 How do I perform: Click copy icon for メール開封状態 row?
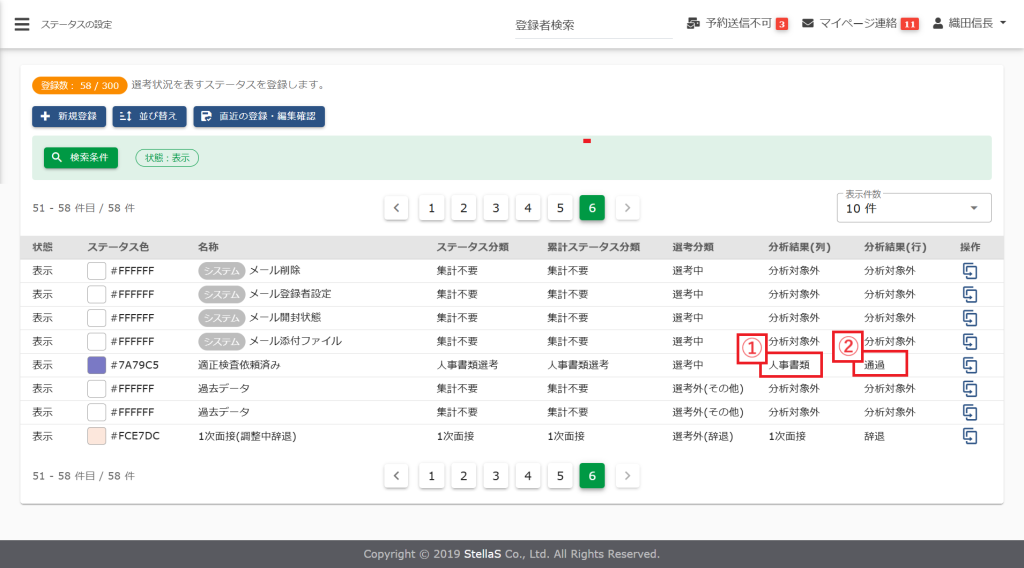969,318
